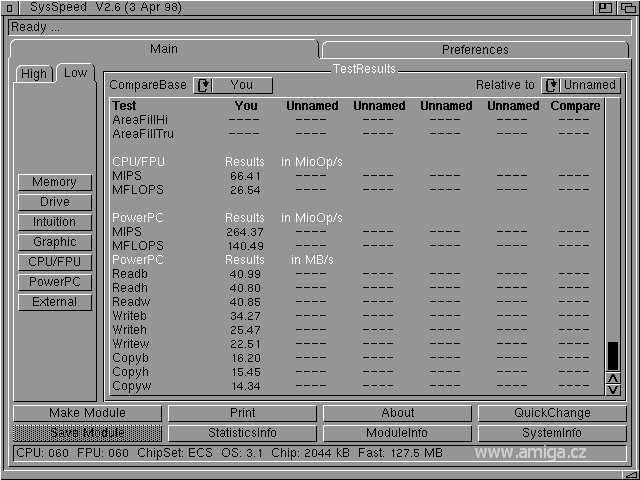Run the CPU/FPU test
The width and height of the screenshot is (640, 480).
[54, 262]
